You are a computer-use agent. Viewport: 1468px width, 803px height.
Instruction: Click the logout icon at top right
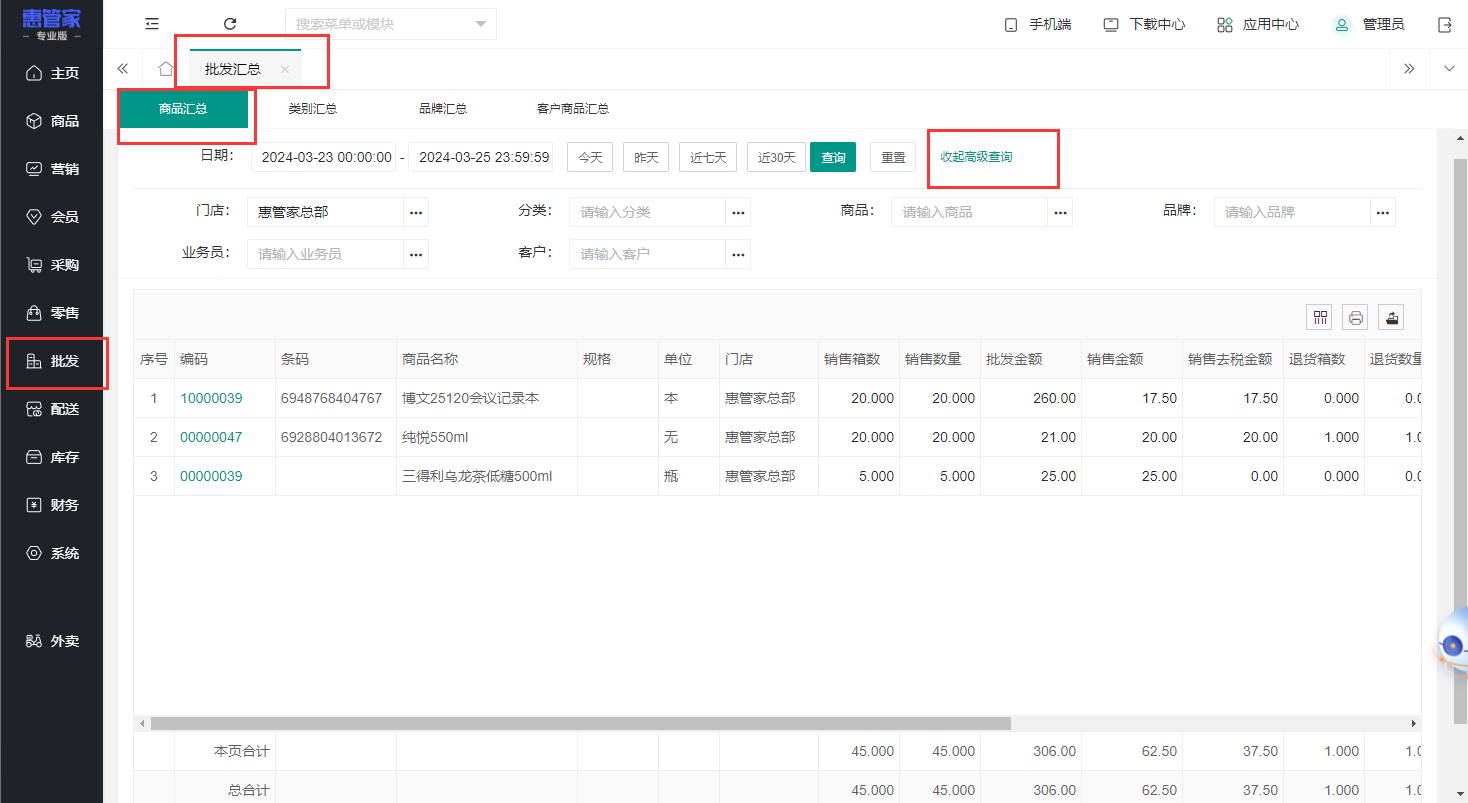point(1444,24)
